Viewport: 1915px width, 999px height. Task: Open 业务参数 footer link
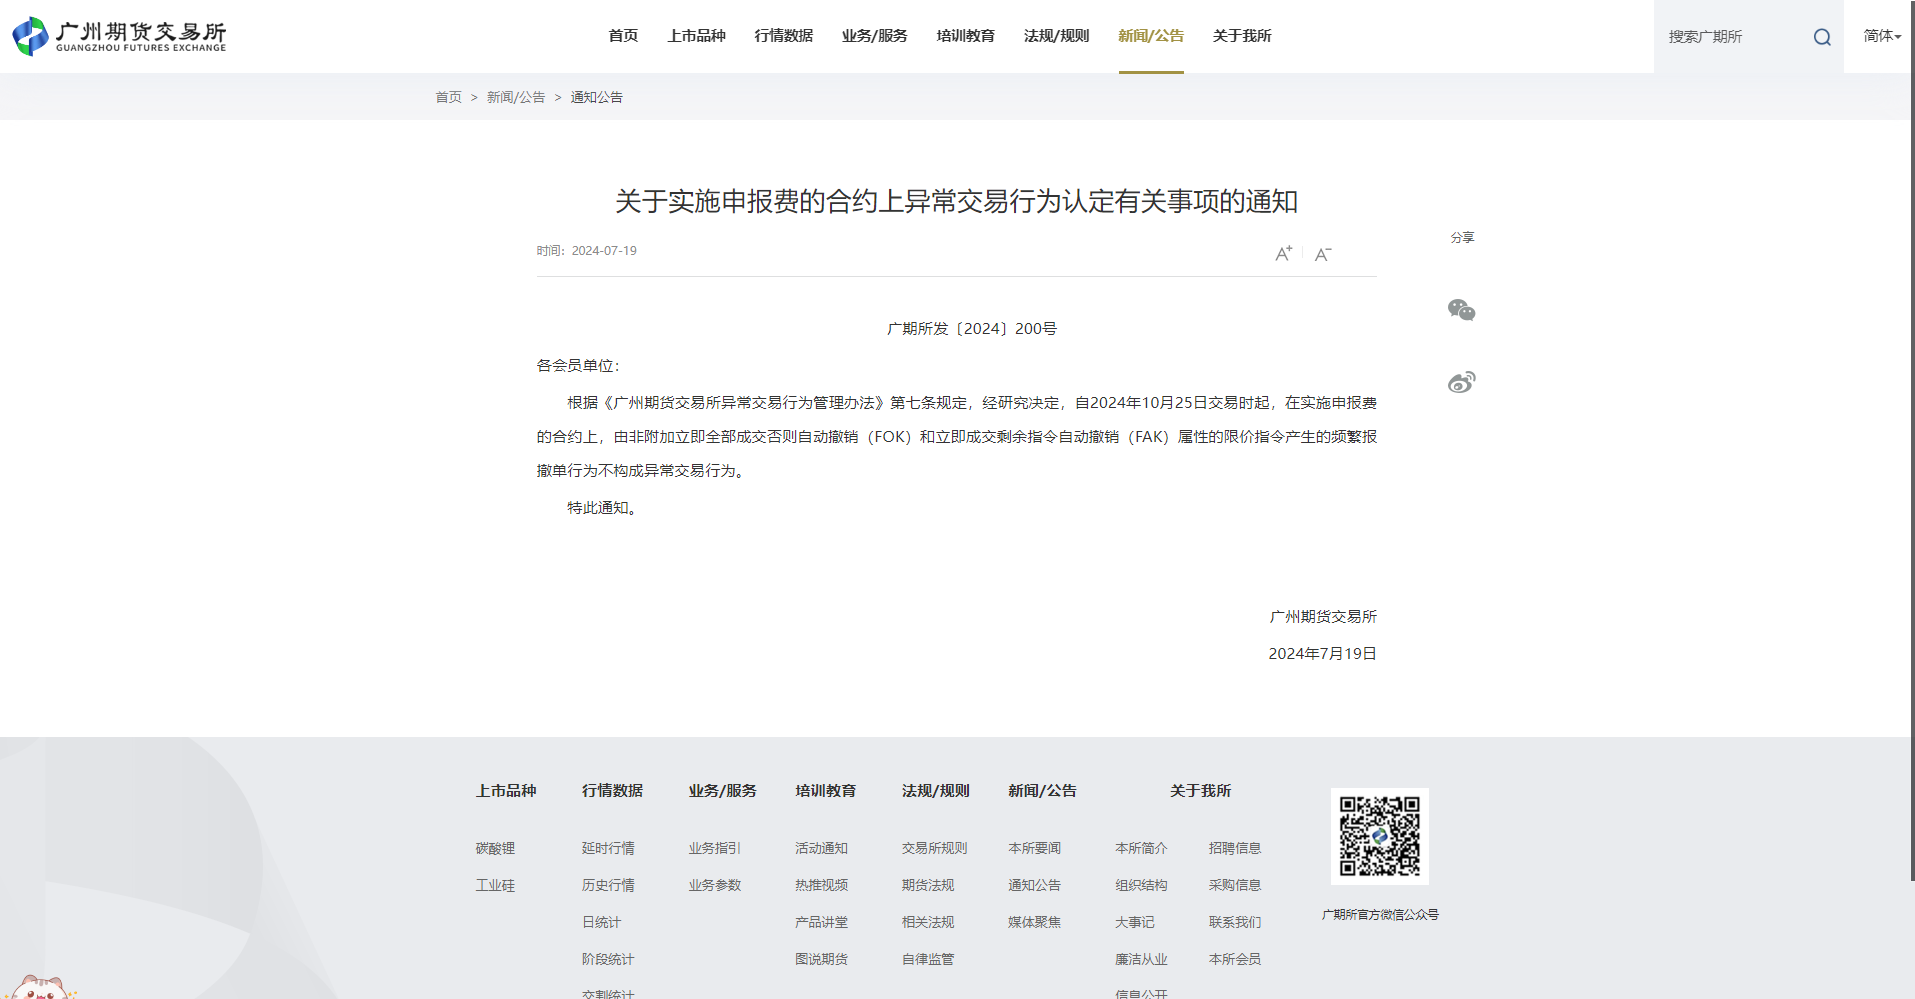pyautogui.click(x=715, y=885)
